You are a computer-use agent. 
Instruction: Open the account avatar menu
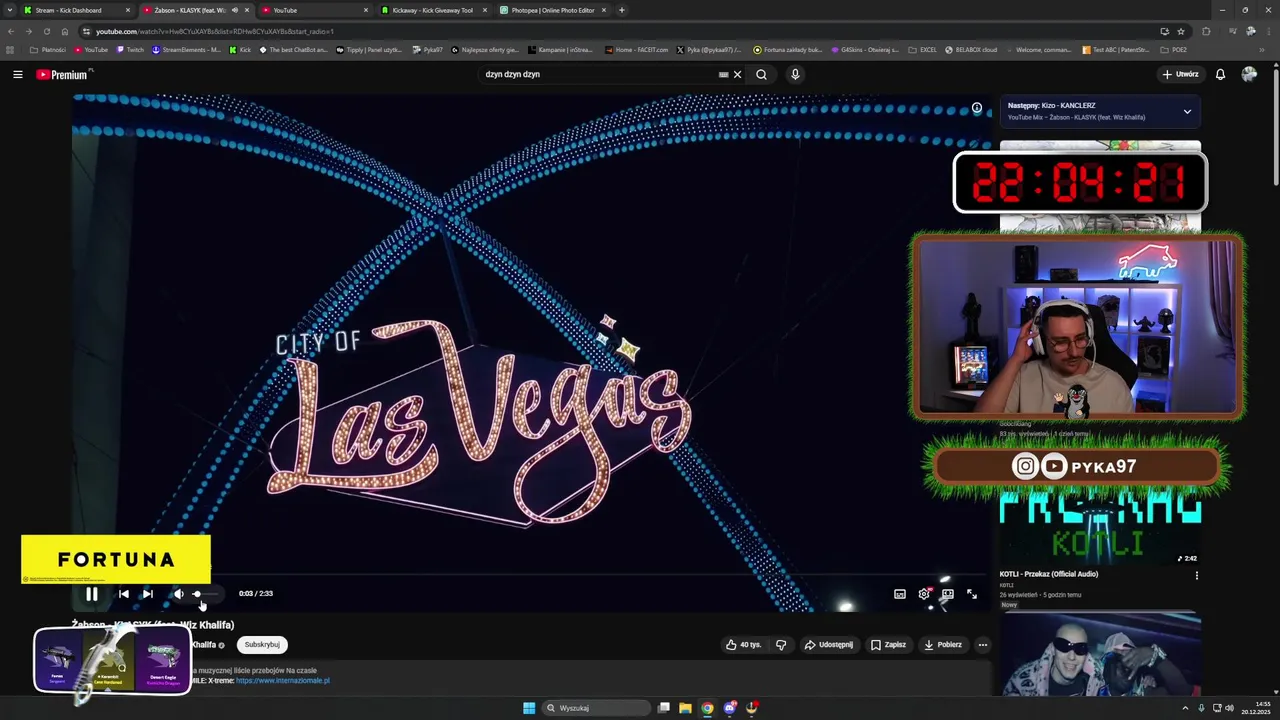(1249, 74)
